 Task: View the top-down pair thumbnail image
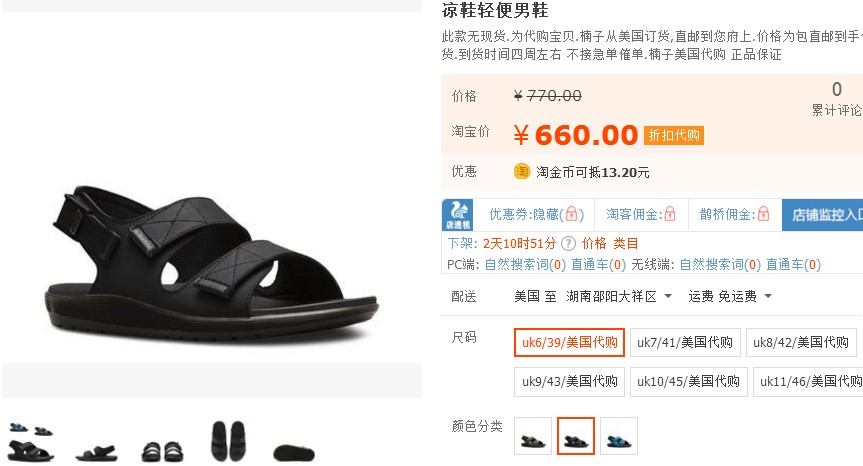(x=228, y=441)
